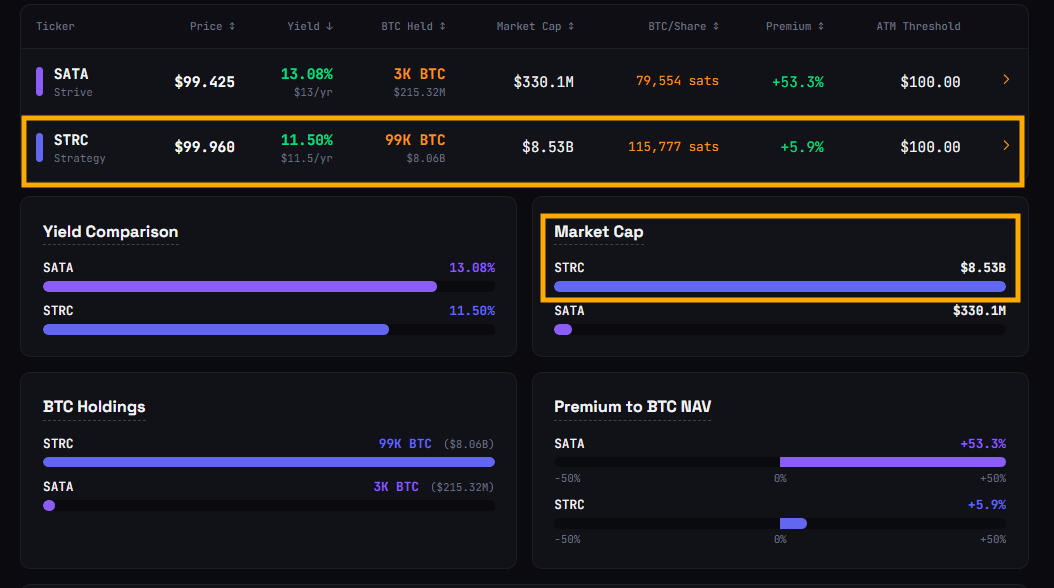Click 11.50% label in Yield Comparison

coord(472,310)
